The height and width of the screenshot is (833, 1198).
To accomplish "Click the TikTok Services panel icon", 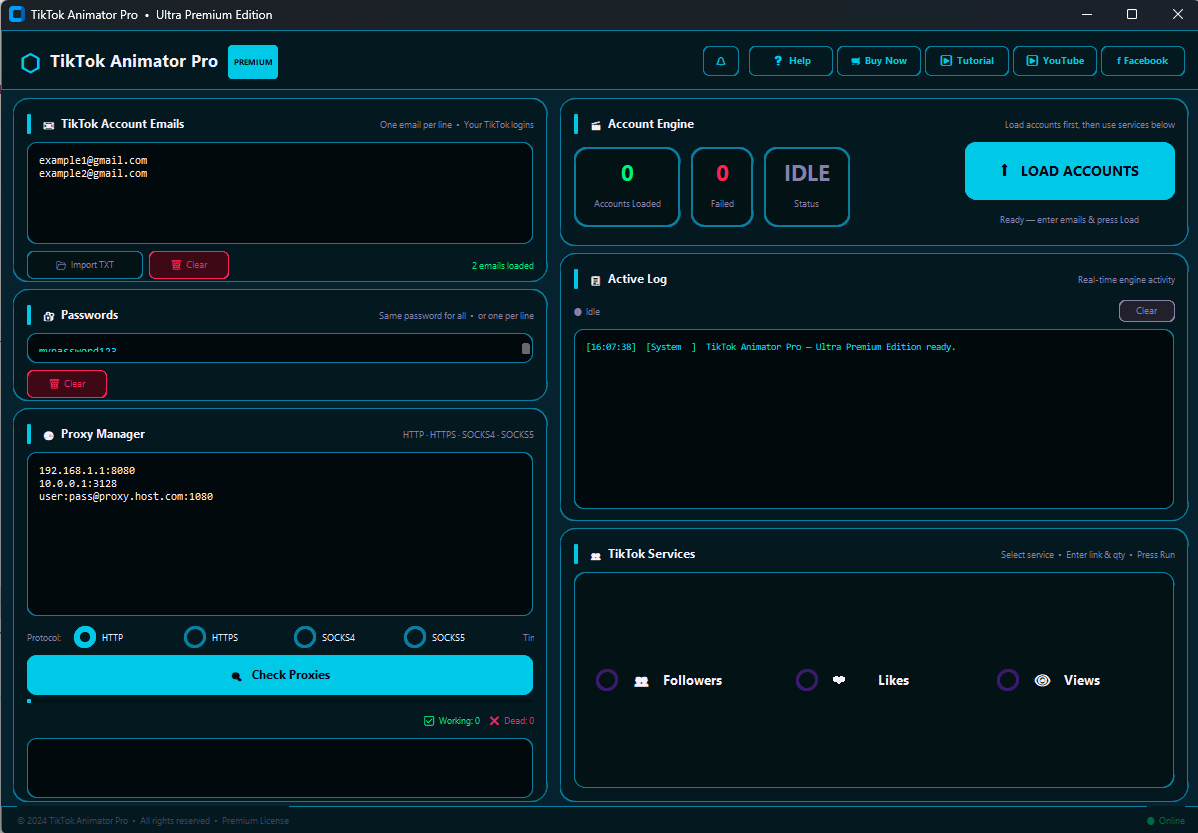I will [596, 556].
